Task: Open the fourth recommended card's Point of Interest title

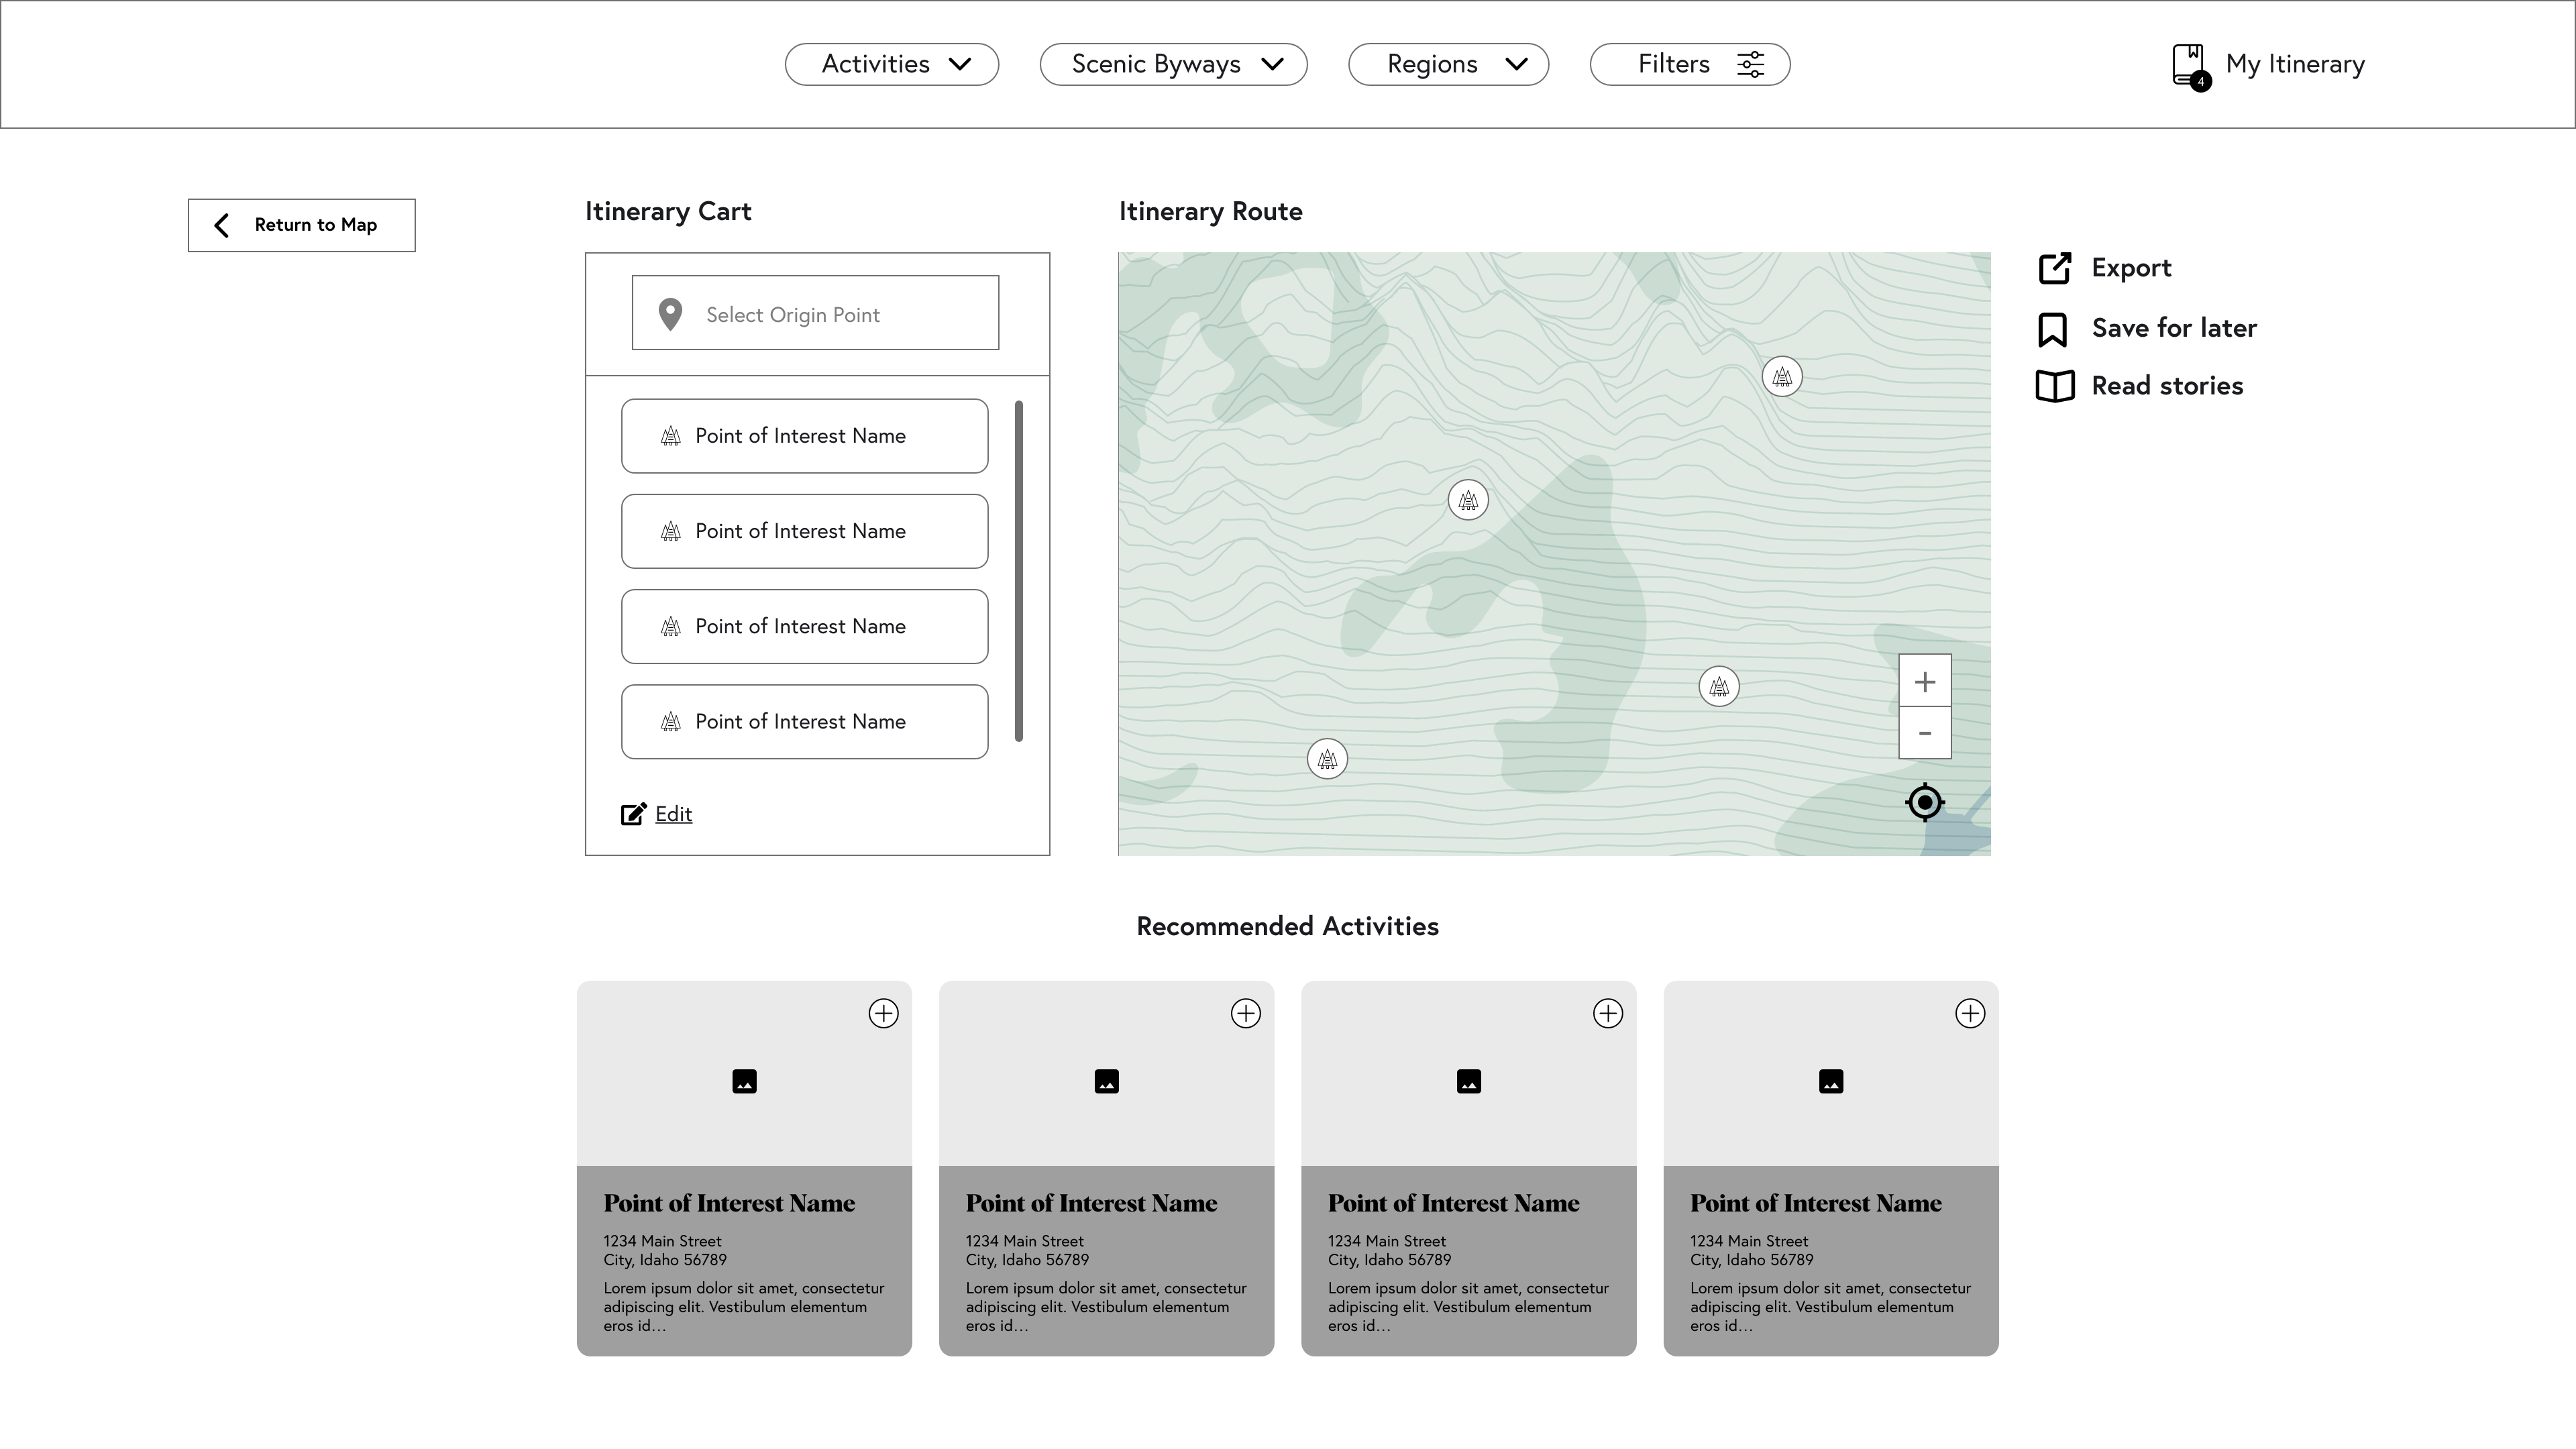Action: [1816, 1203]
